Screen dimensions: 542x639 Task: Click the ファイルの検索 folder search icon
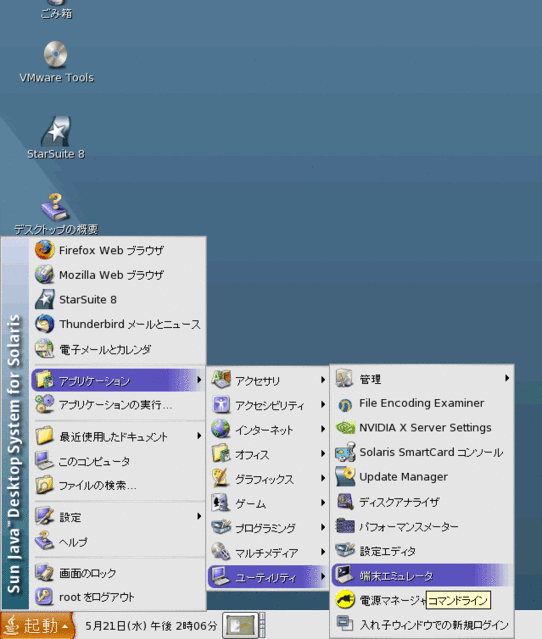(44, 485)
